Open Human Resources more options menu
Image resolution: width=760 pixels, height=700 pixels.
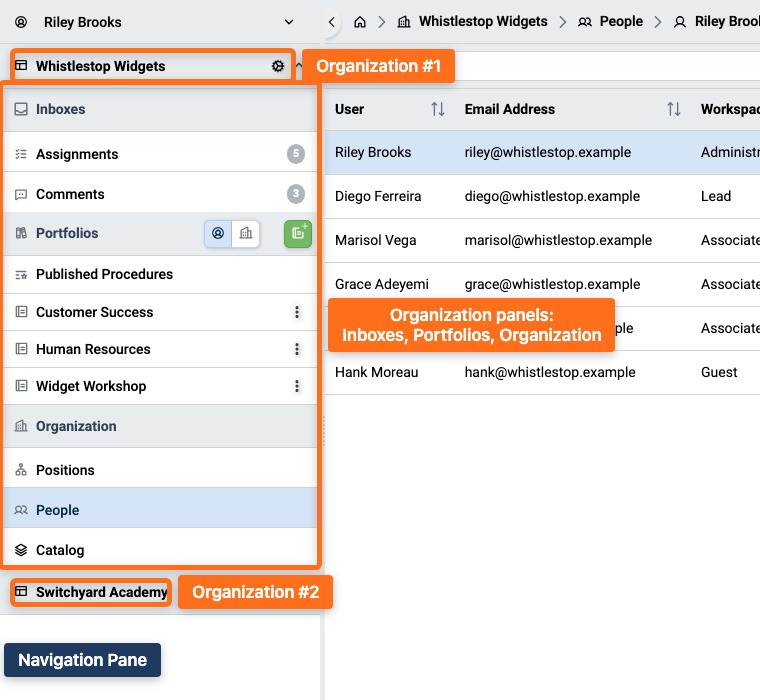coord(297,349)
